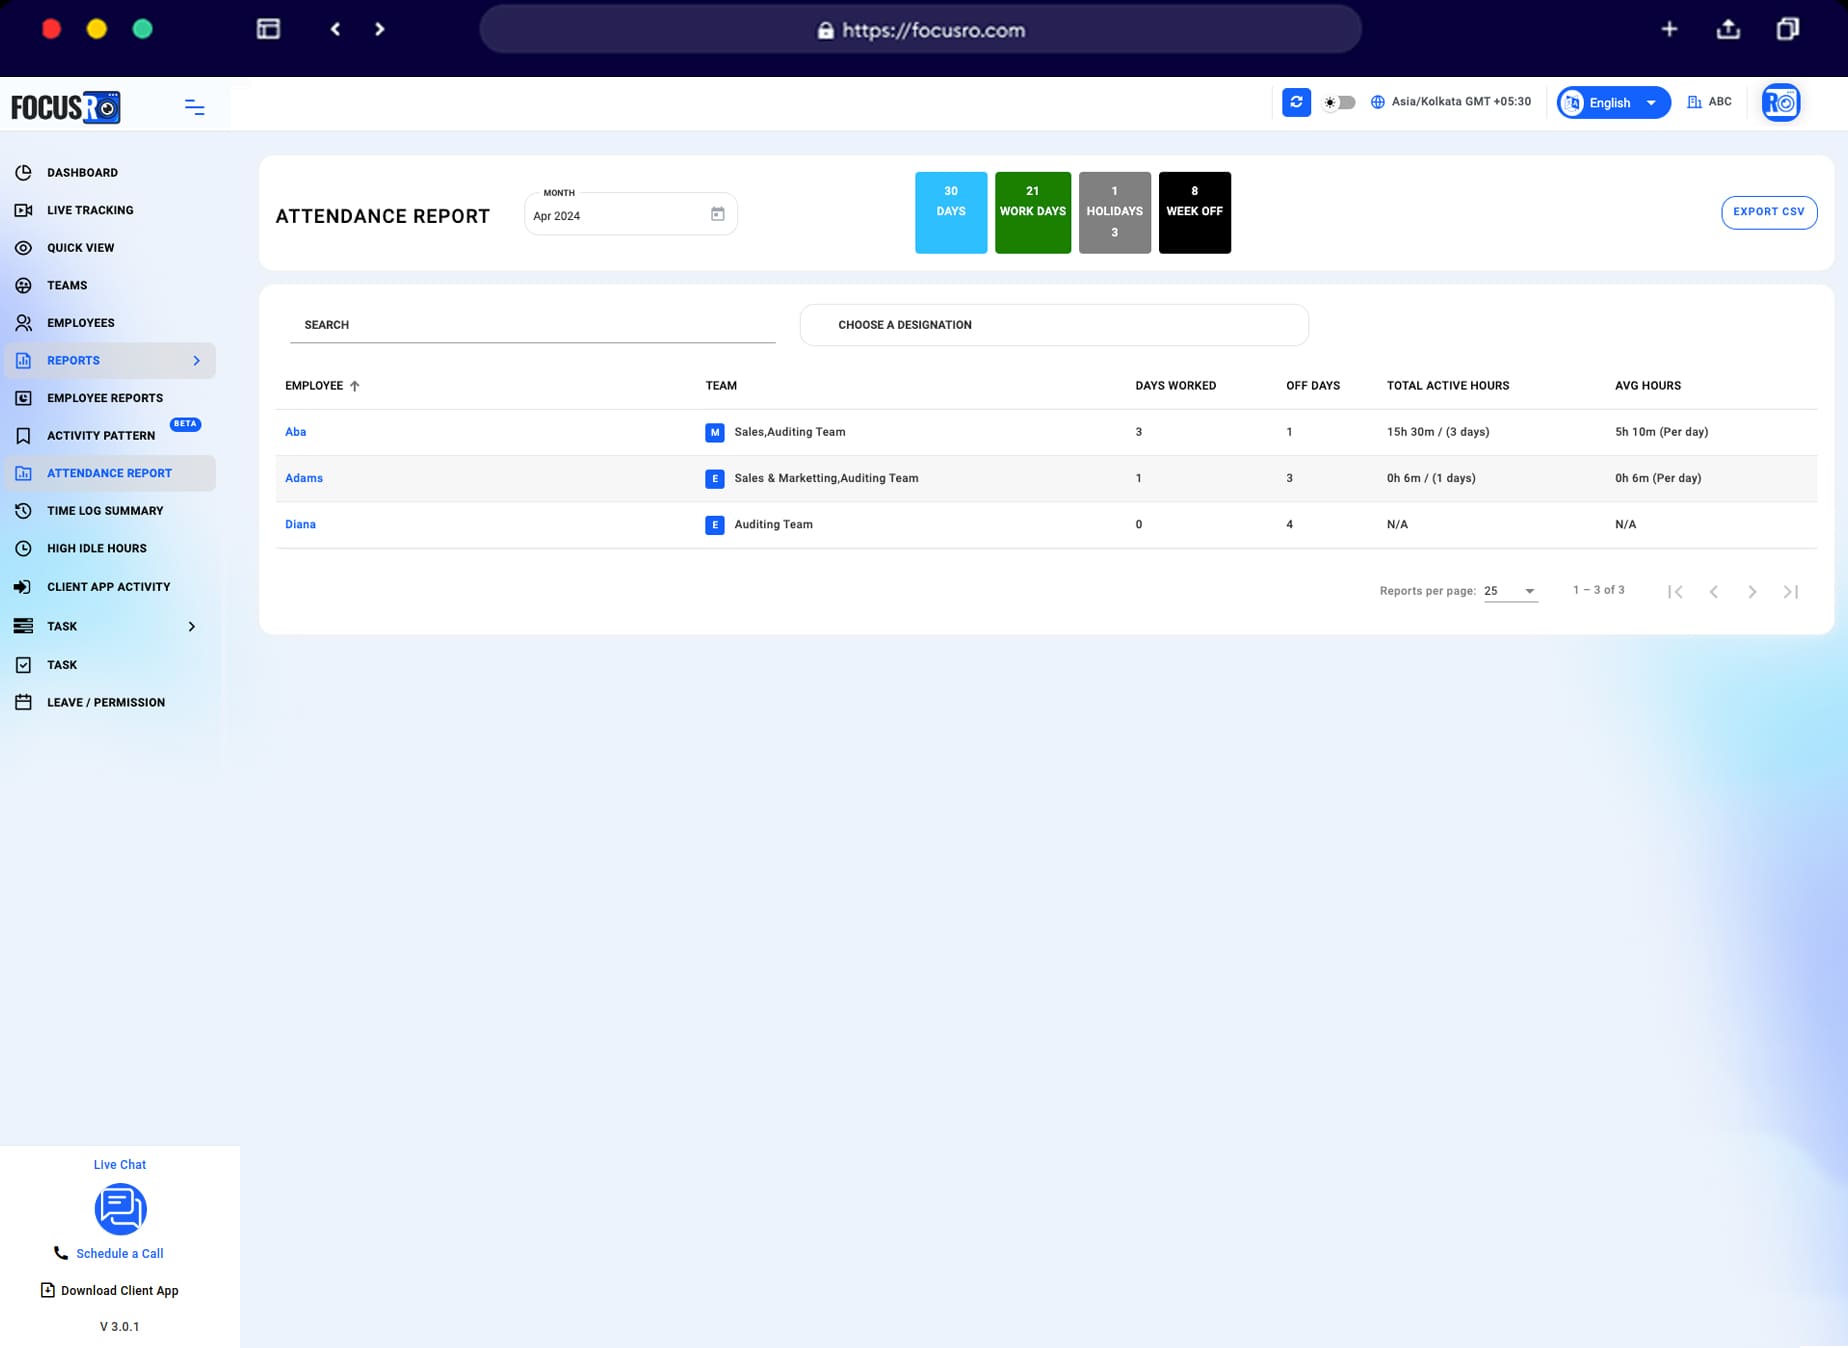Image resolution: width=1848 pixels, height=1348 pixels.
Task: Open the RO profile avatar
Action: 1780,101
